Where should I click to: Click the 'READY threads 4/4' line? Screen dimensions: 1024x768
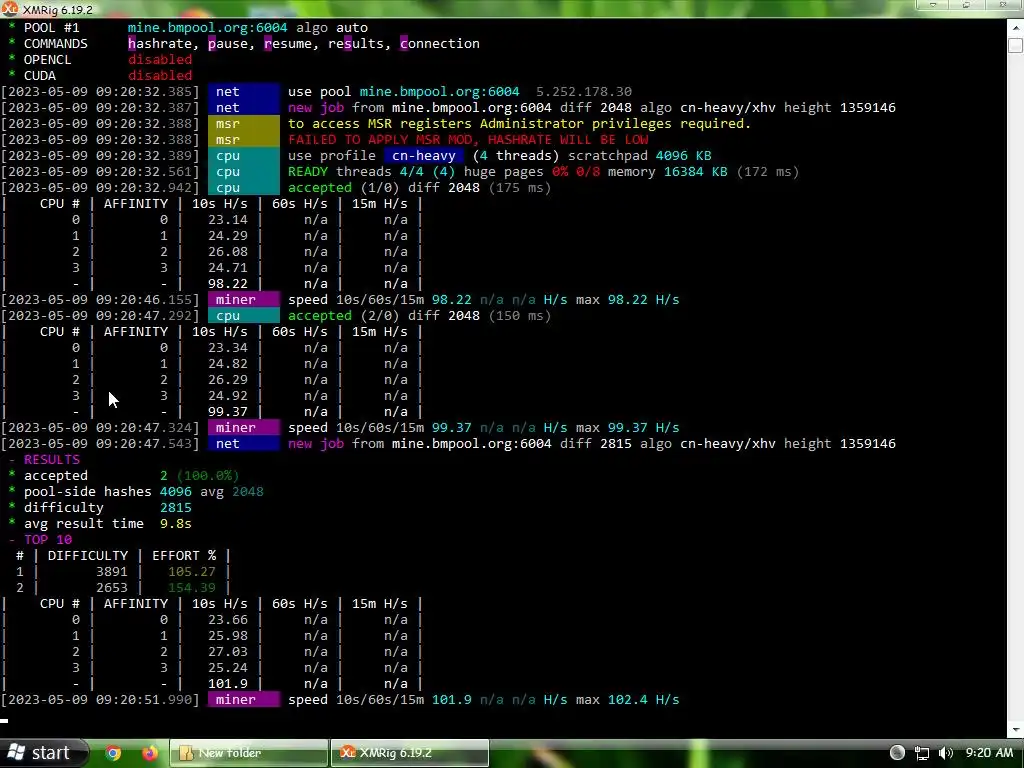coord(543,172)
